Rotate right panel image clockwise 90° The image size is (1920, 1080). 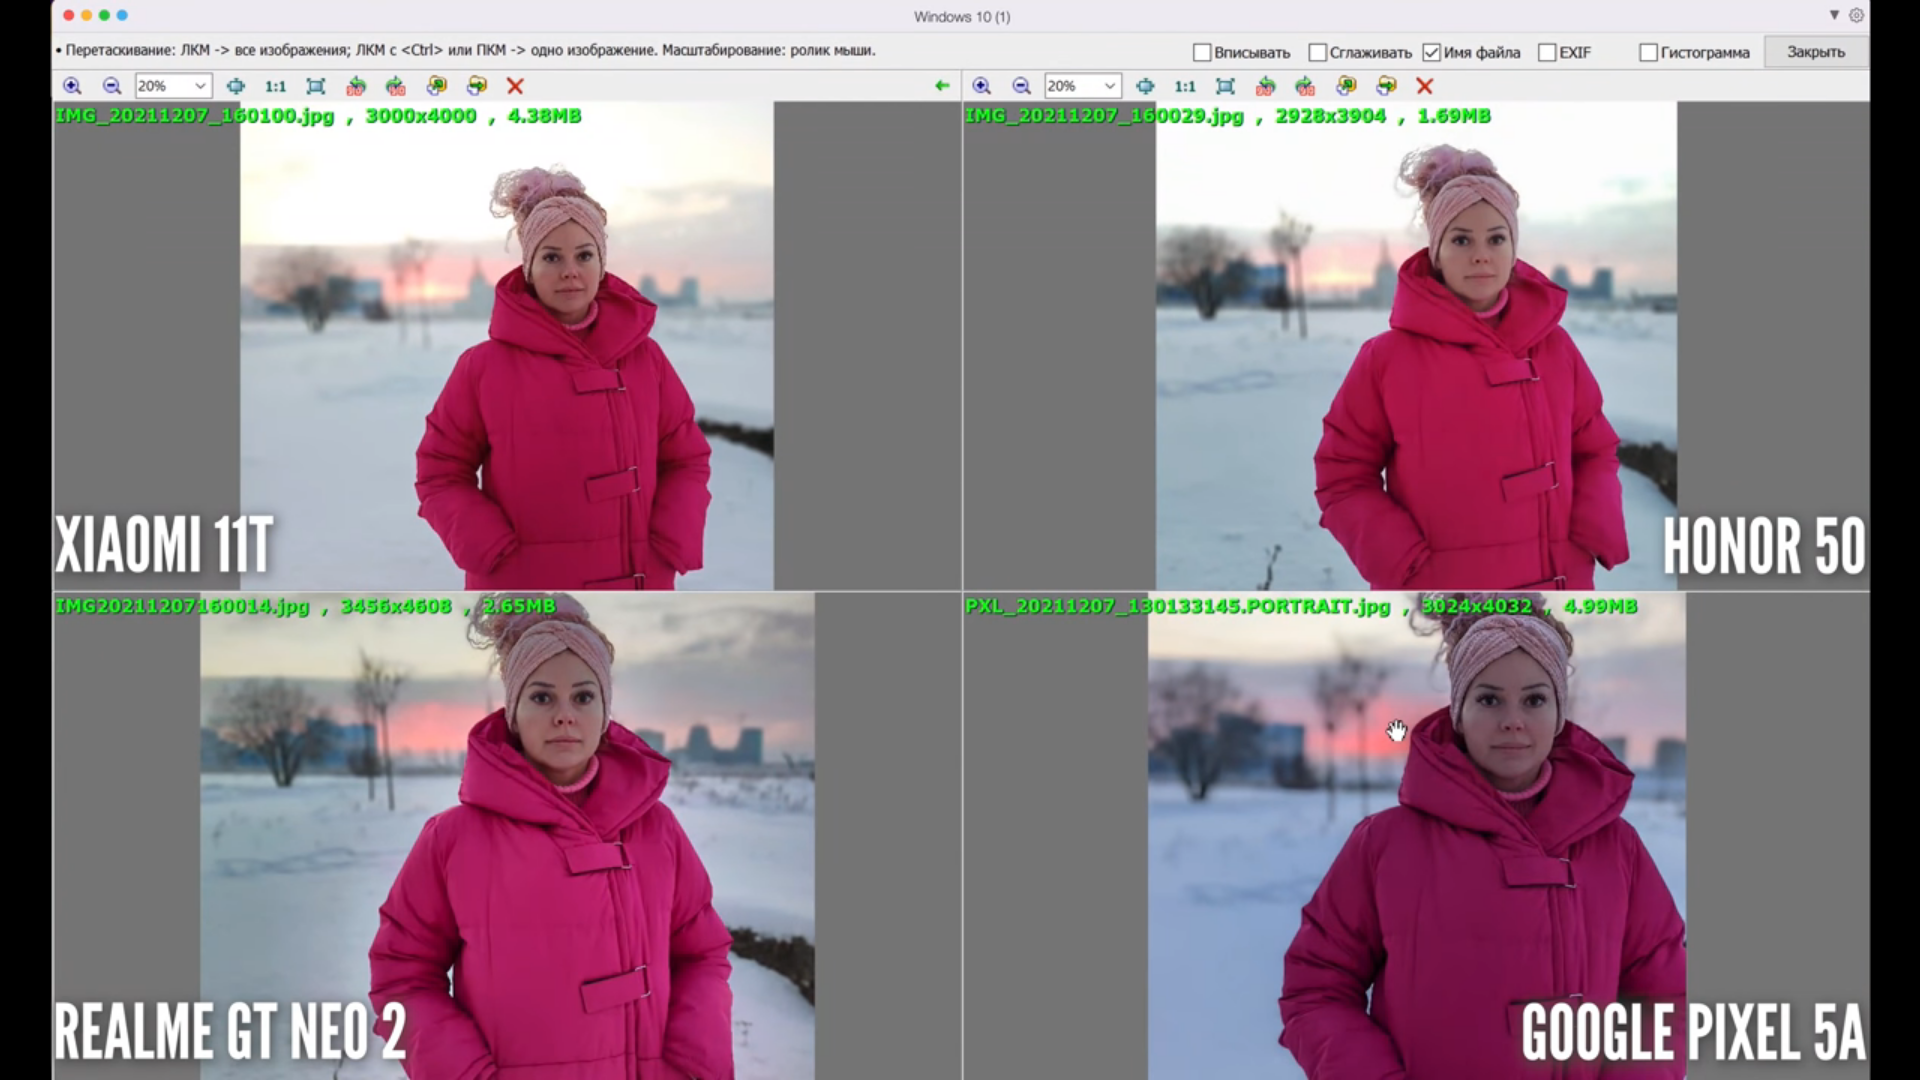(x=1305, y=86)
